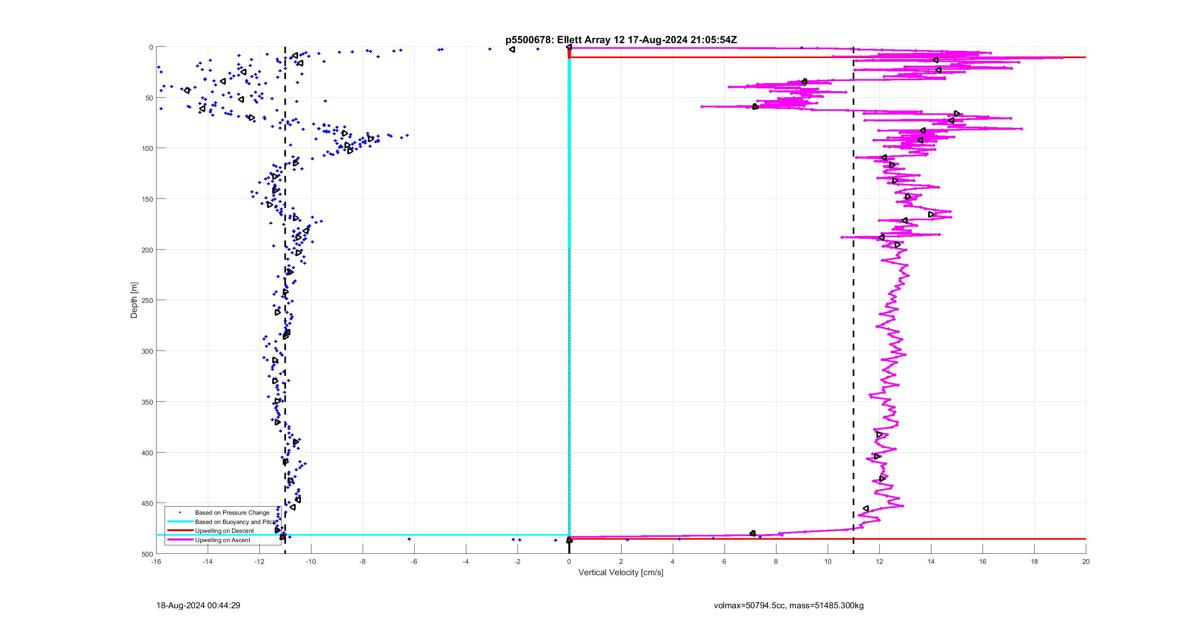Viewport: 1200px width, 622px height.
Task: Click the "volmax=50794.5cc, mass=51485.300kg" footer text
Action: [x=789, y=605]
